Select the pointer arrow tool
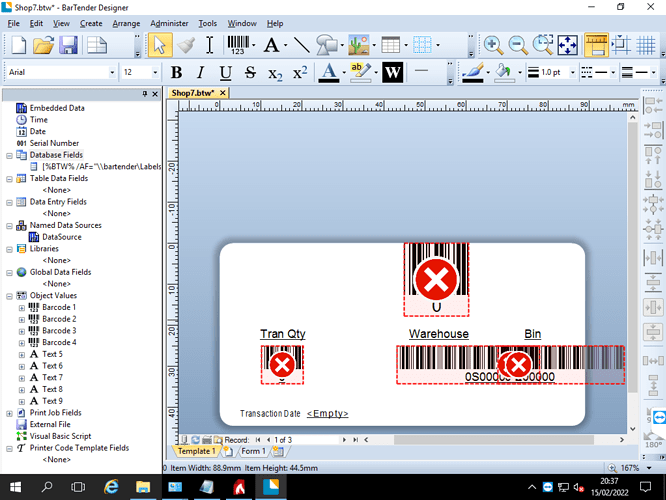 pyautogui.click(x=160, y=45)
